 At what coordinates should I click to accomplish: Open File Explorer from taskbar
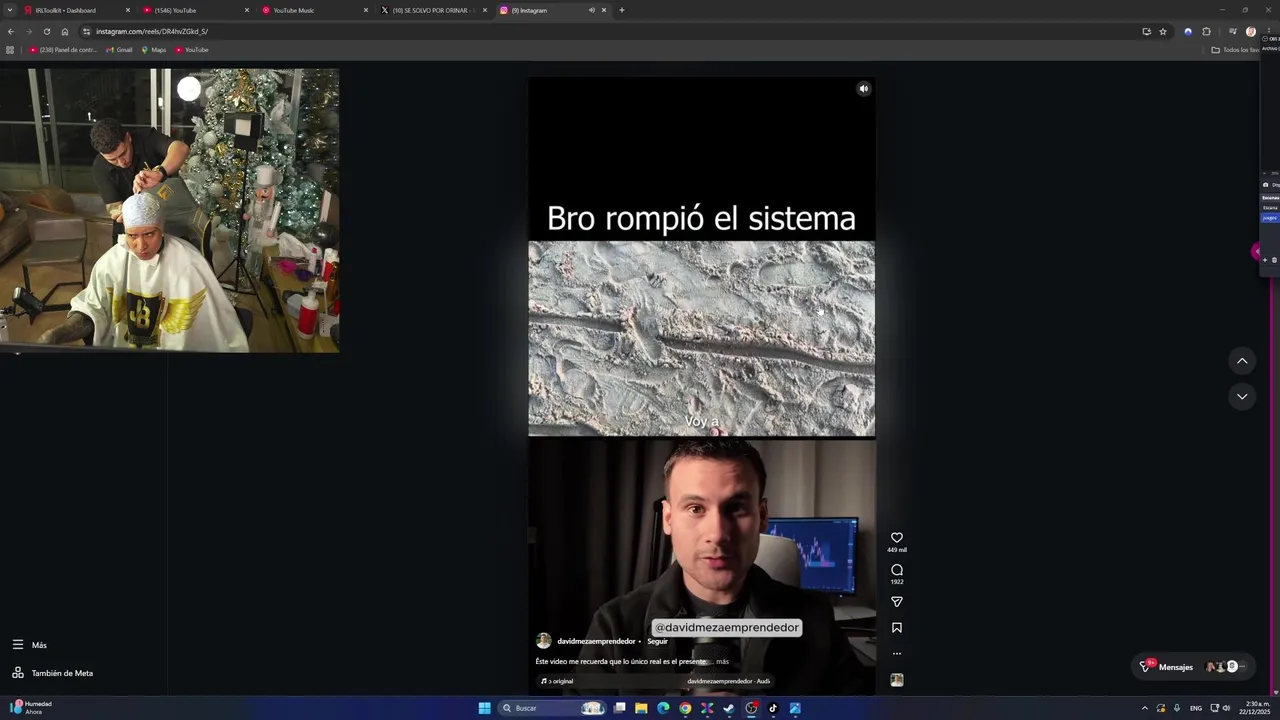click(x=641, y=708)
